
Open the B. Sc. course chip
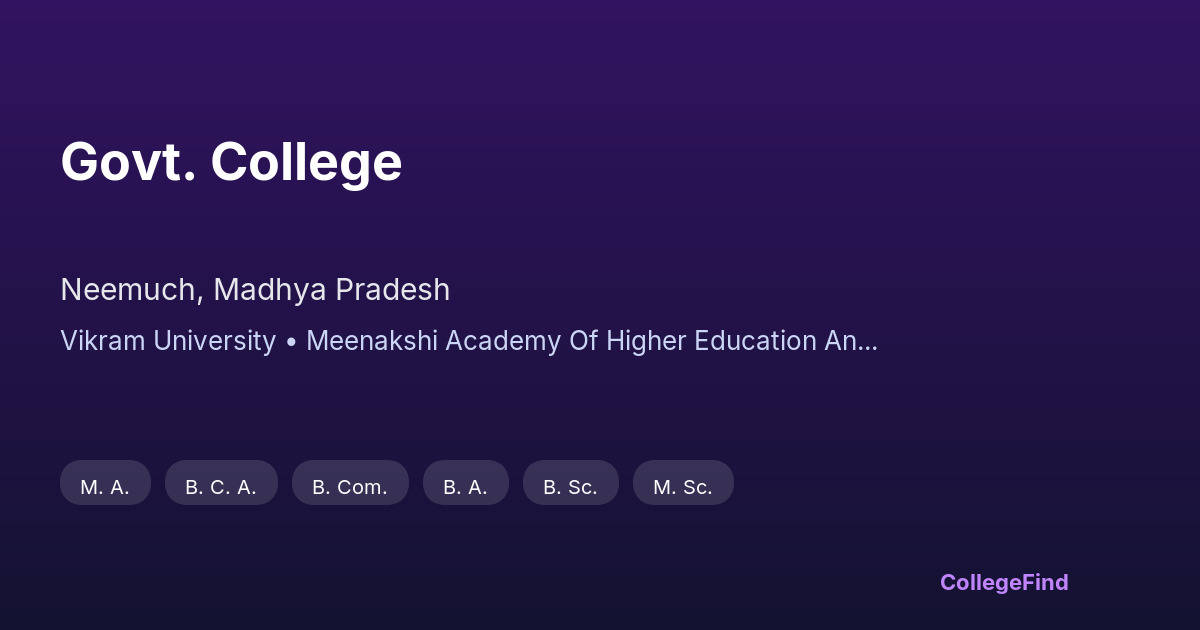[x=570, y=483]
